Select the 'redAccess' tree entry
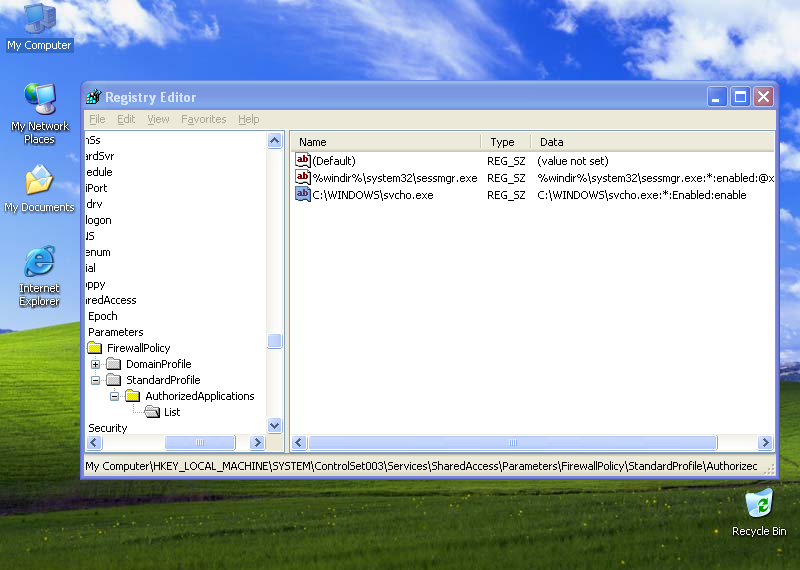 point(111,300)
